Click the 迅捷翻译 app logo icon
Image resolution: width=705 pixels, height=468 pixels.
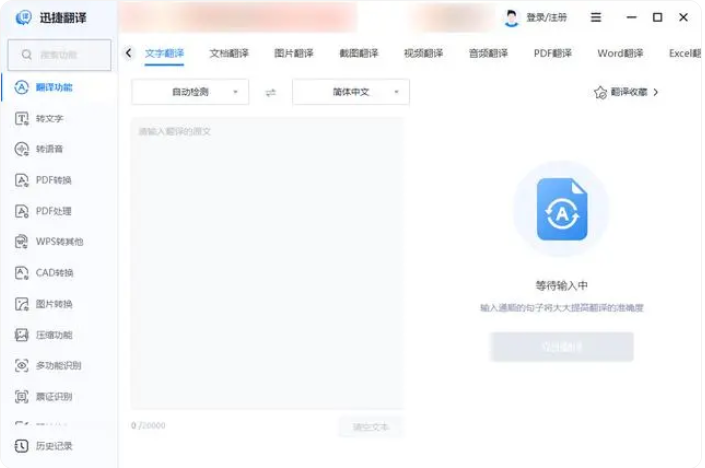coord(23,18)
